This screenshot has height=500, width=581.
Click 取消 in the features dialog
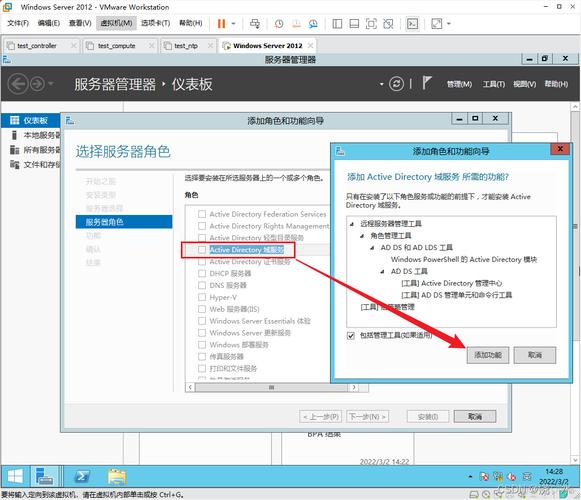point(535,355)
